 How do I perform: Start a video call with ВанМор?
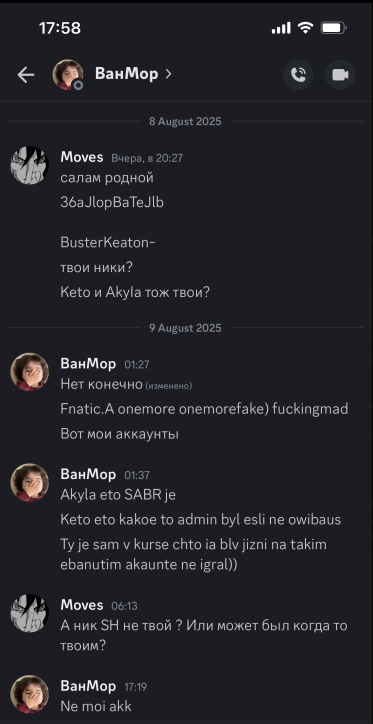click(340, 74)
